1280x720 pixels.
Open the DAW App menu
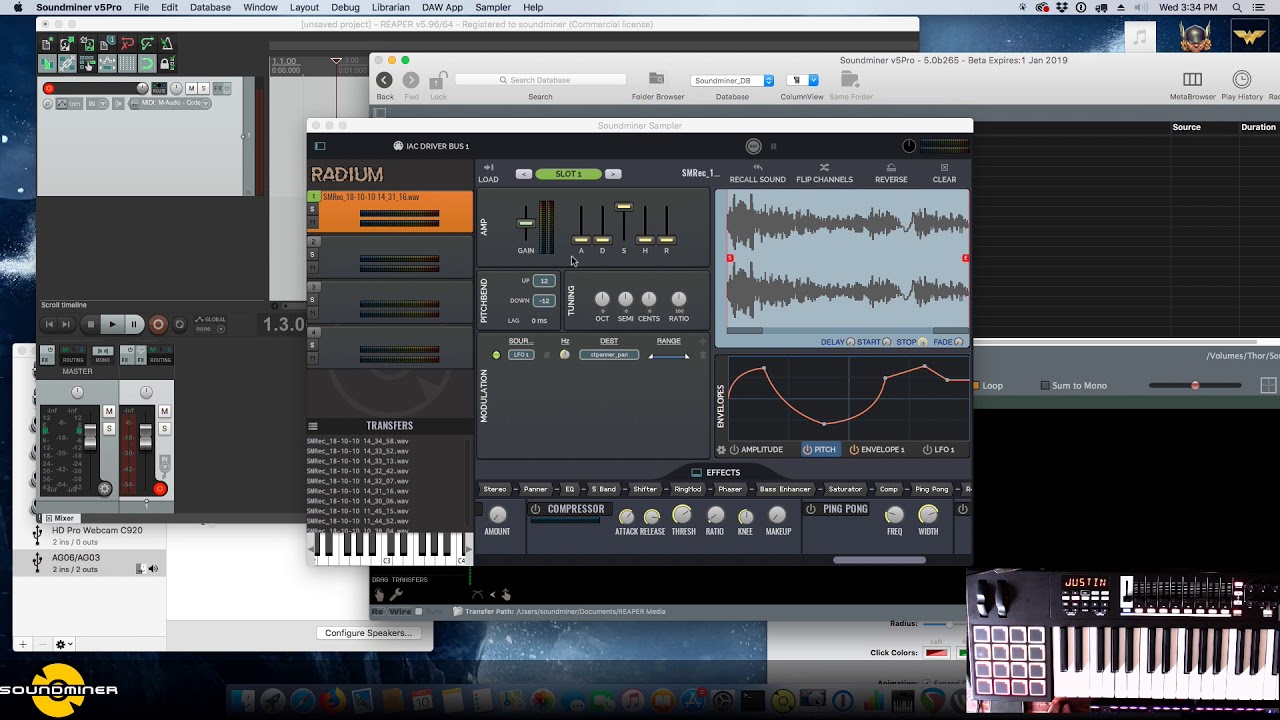[442, 7]
